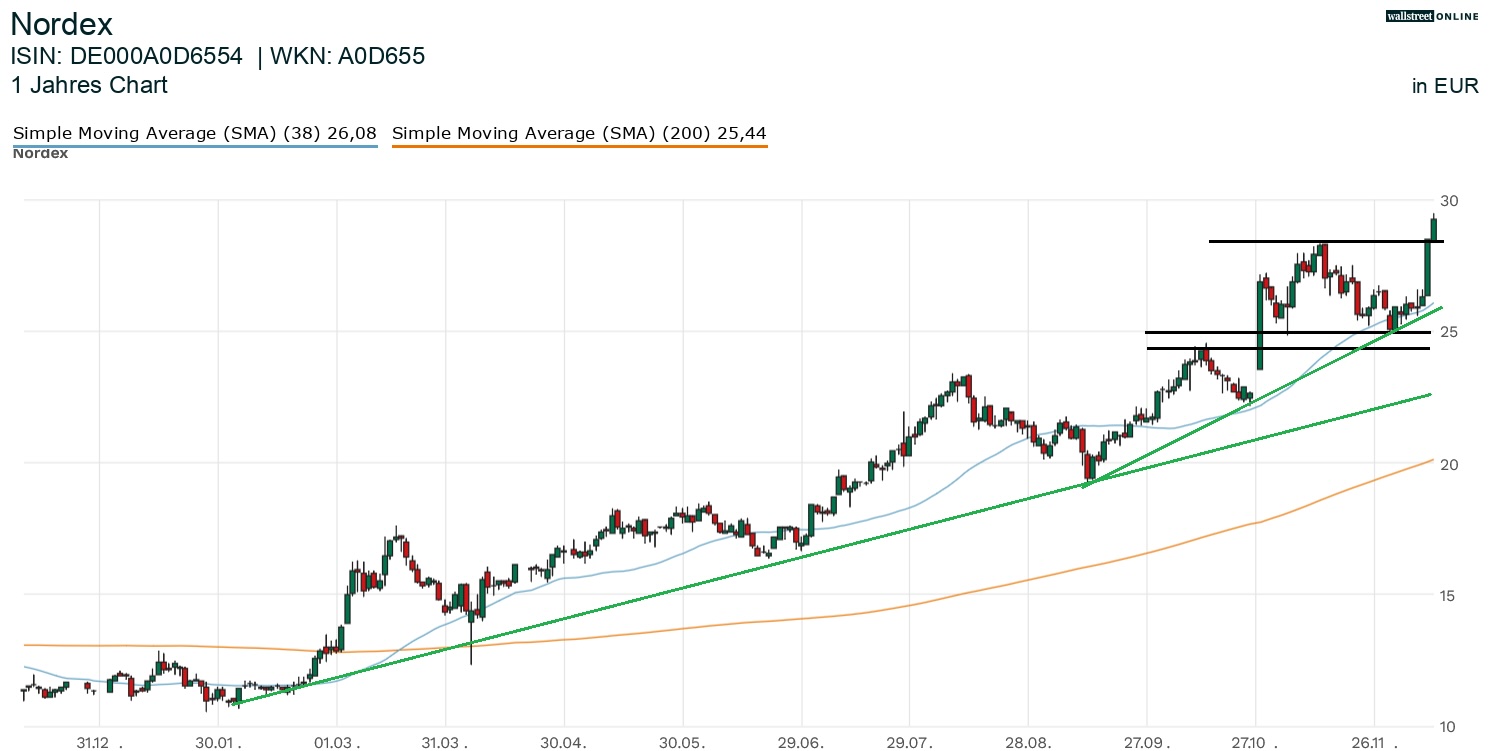Select the Nordex chart title
Image resolution: width=1490 pixels, height=751 pixels.
(x=61, y=24)
